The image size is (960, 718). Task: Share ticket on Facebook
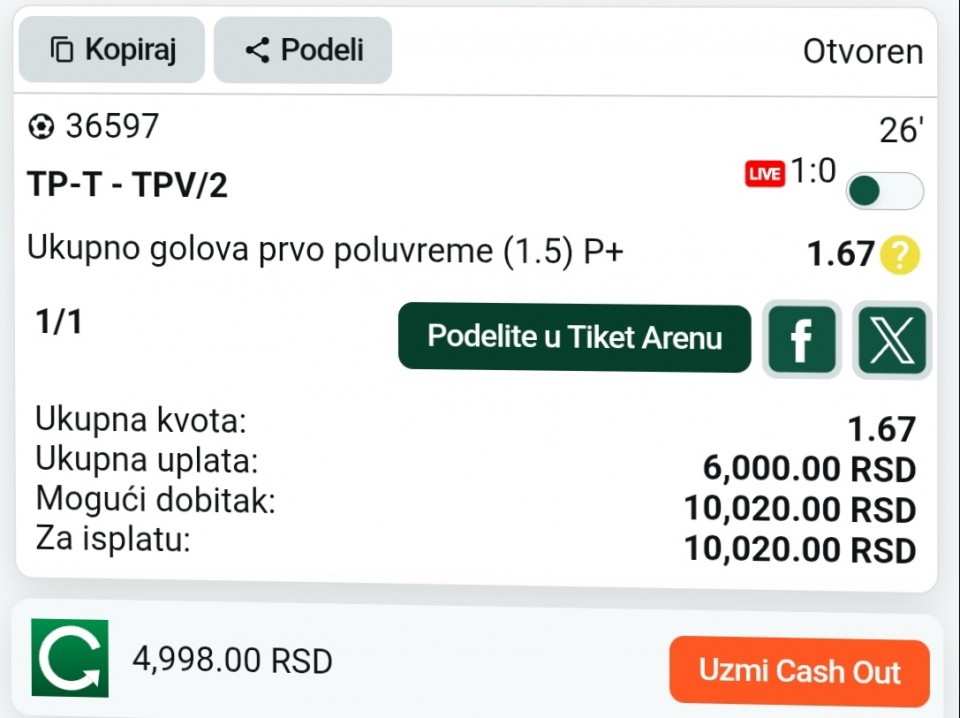801,340
